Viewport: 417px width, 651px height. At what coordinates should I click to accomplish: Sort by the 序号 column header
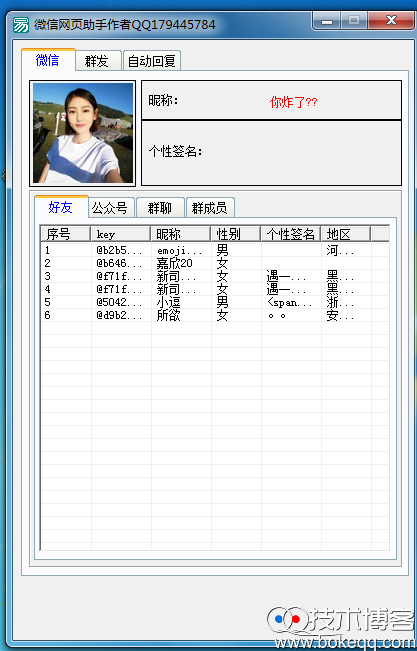point(66,234)
